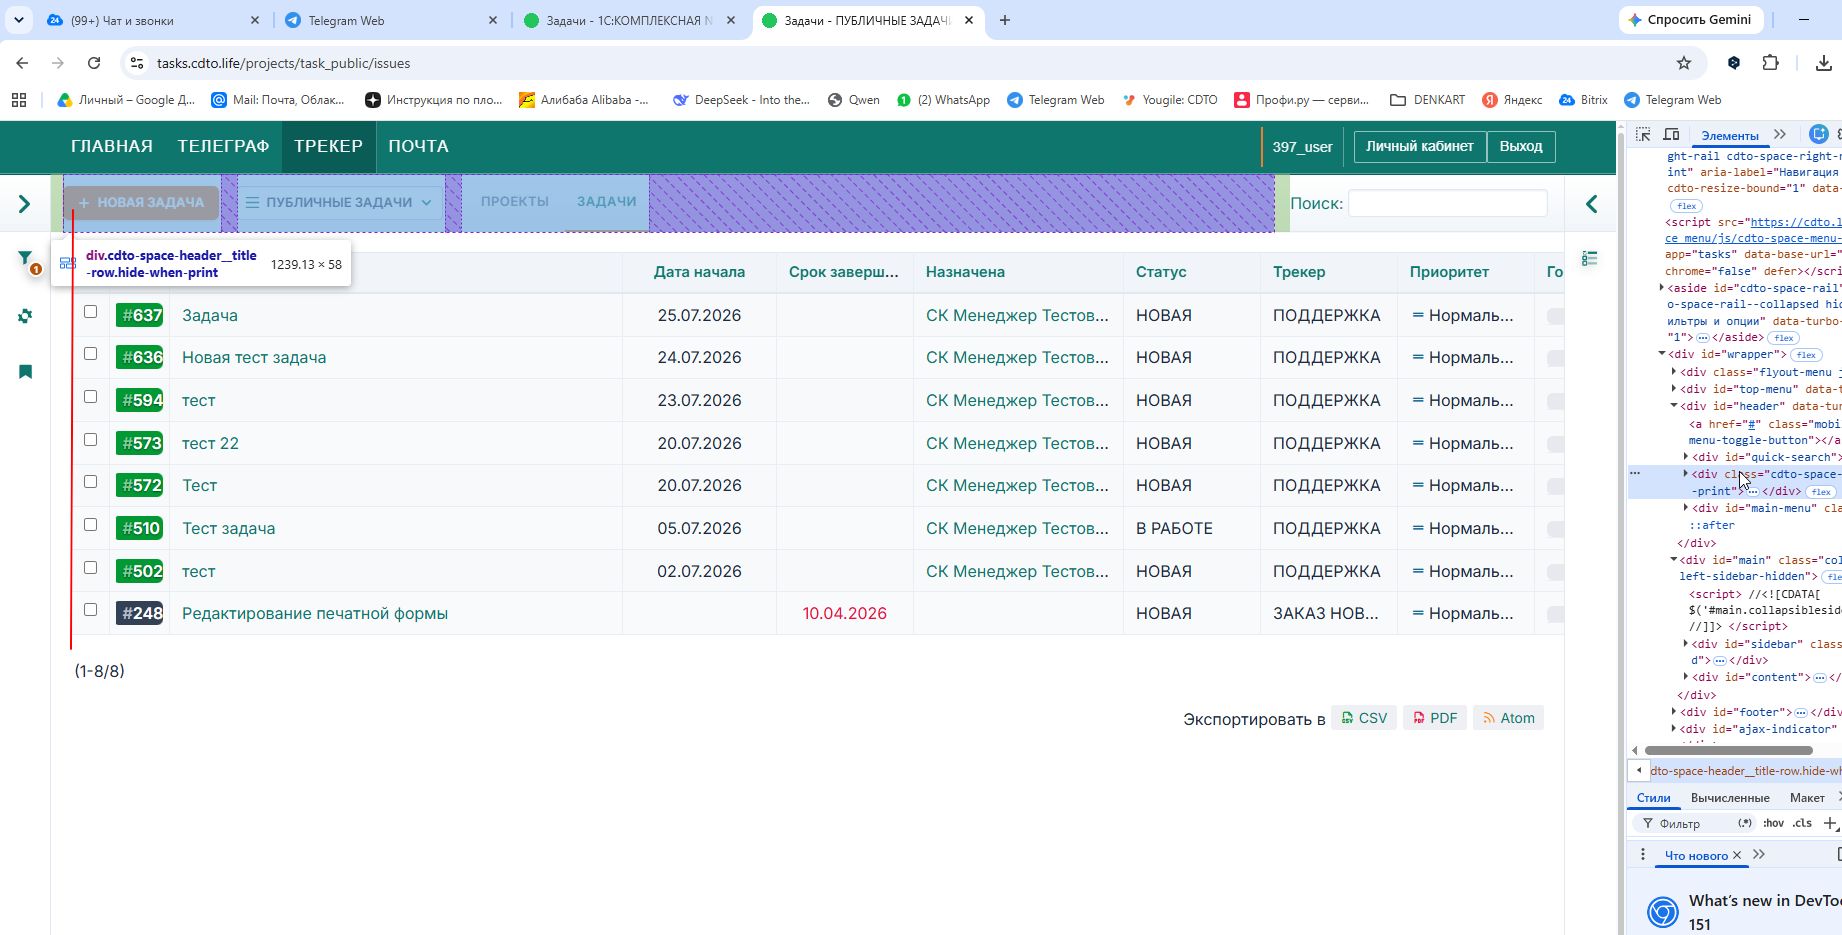The width and height of the screenshot is (1842, 935).
Task: Expand the div id="footer" node
Action: point(1674,712)
